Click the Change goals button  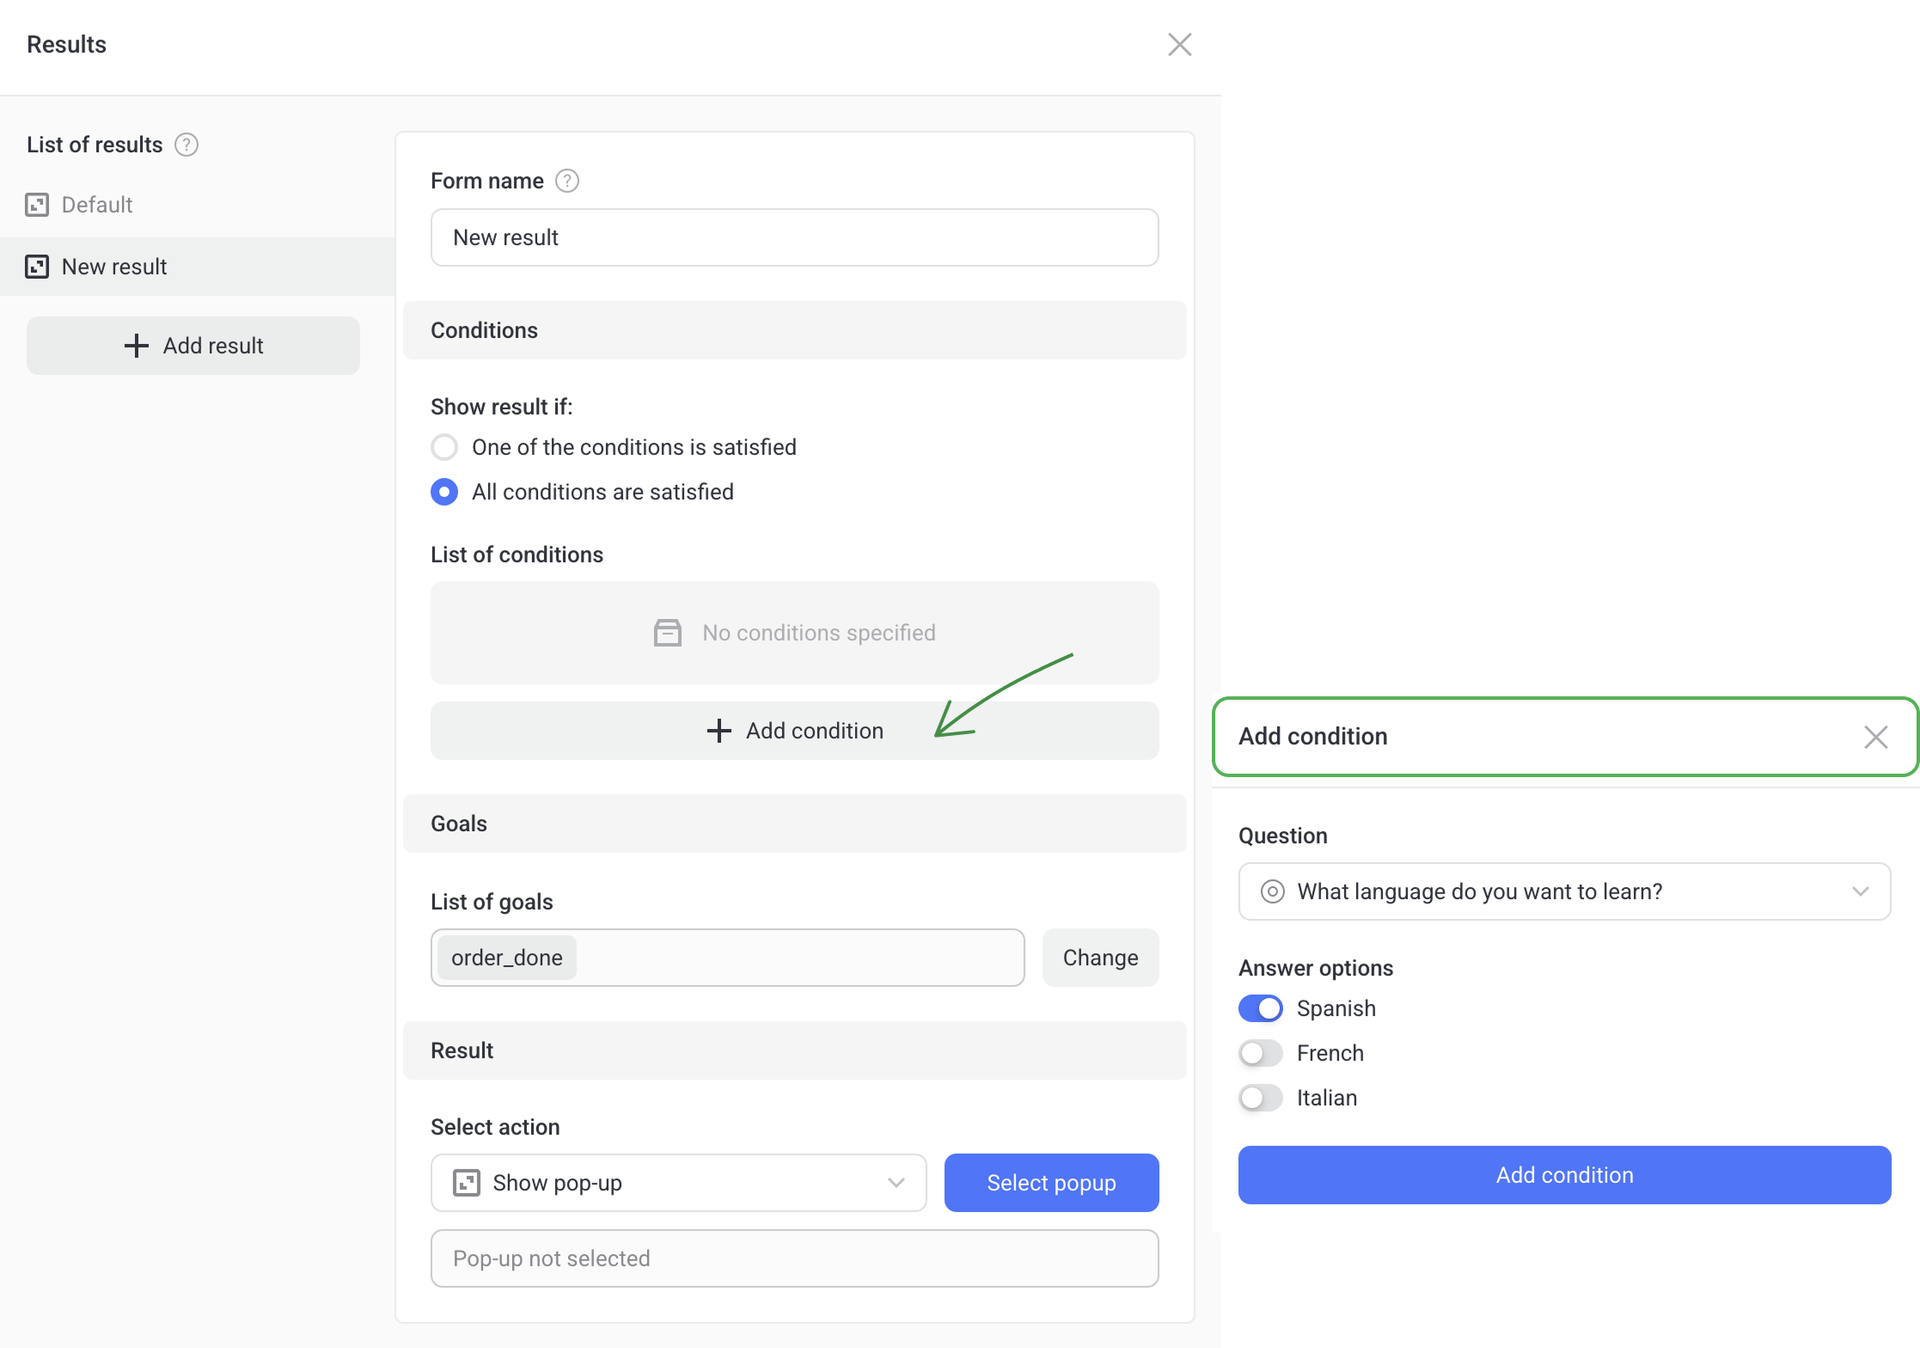1100,958
